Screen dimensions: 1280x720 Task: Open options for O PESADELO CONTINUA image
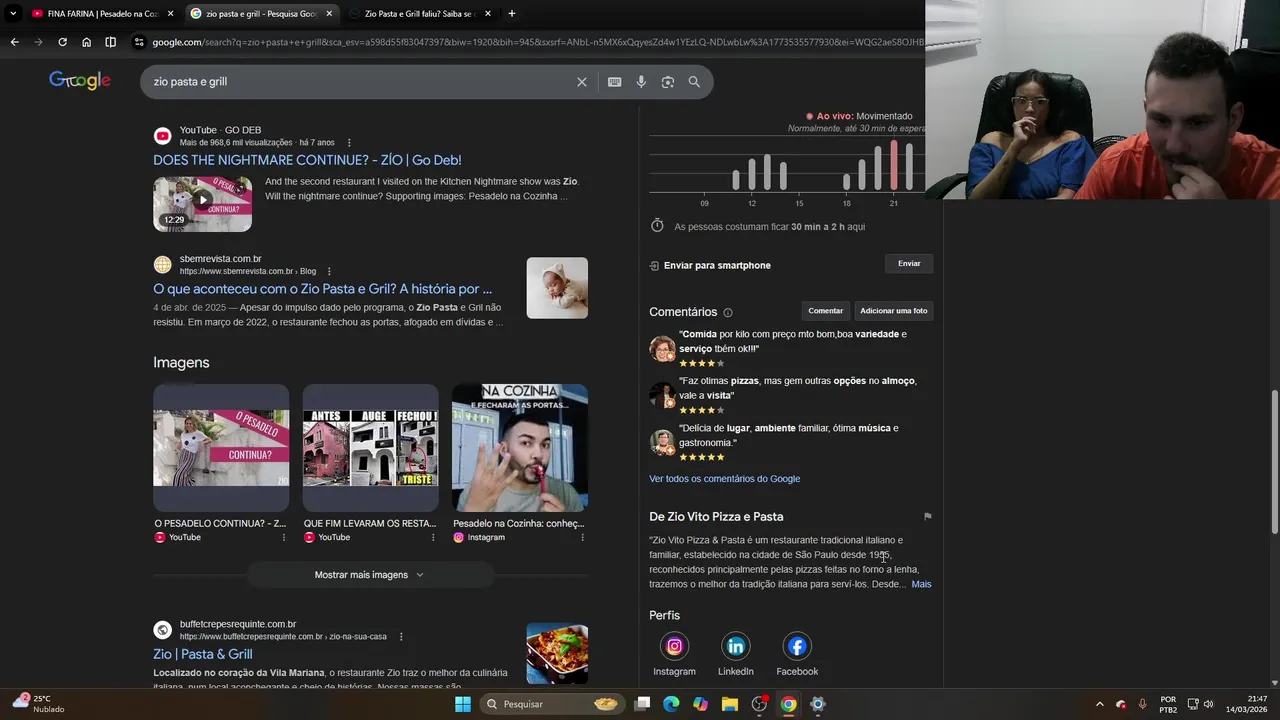pos(283,537)
